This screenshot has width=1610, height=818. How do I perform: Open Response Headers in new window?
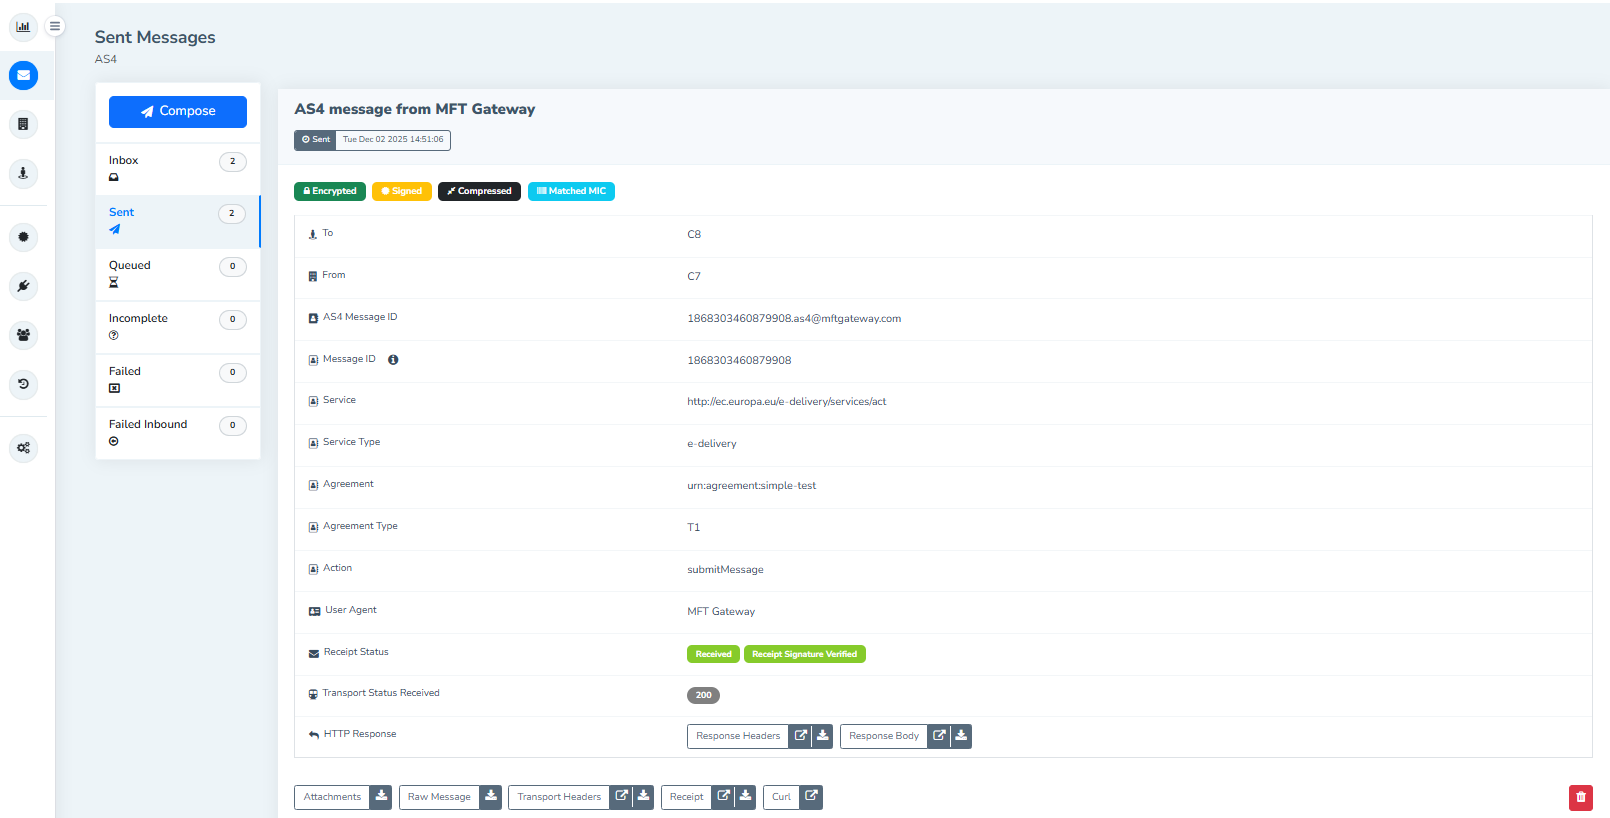pyautogui.click(x=800, y=736)
